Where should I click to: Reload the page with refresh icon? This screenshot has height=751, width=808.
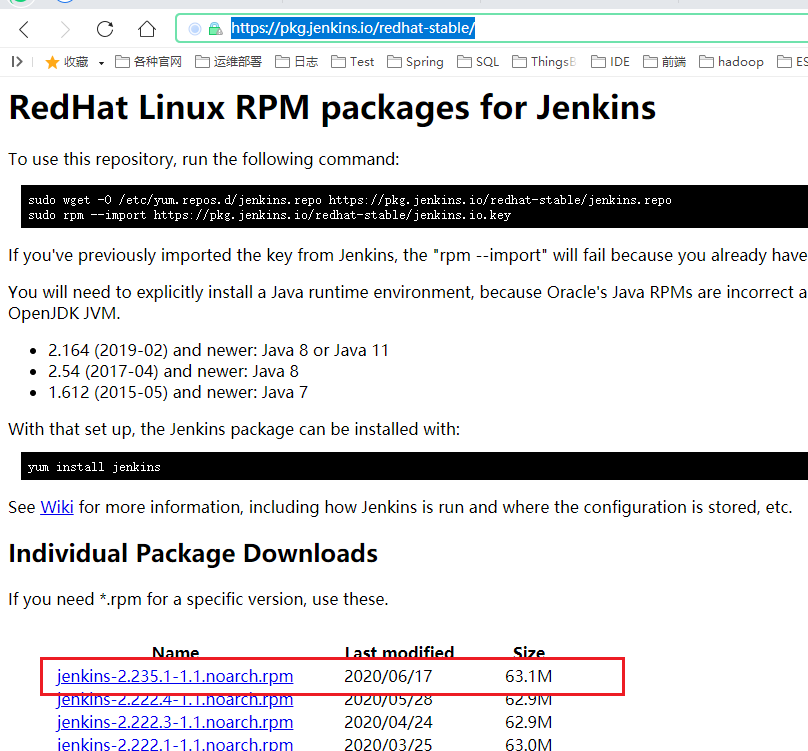(105, 29)
